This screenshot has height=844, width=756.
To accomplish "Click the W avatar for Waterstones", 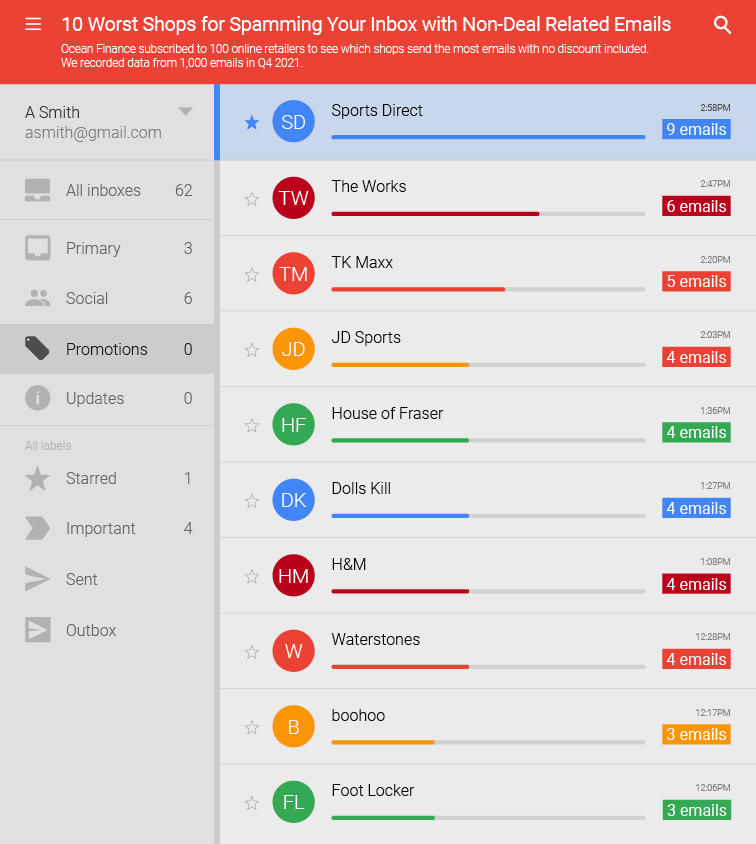I will 293,651.
